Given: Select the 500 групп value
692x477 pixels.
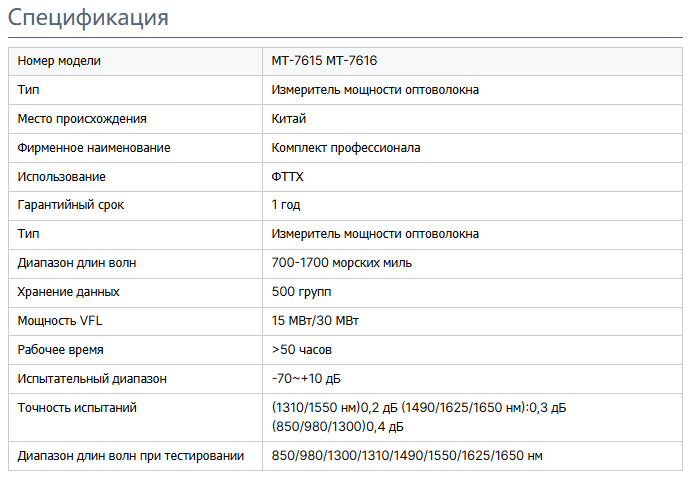Looking at the screenshot, I should click(301, 292).
